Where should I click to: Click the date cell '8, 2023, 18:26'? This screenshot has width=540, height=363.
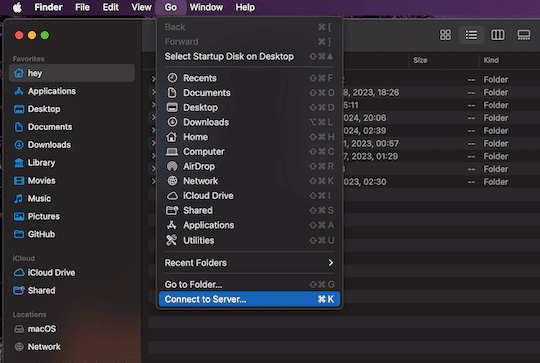point(372,93)
